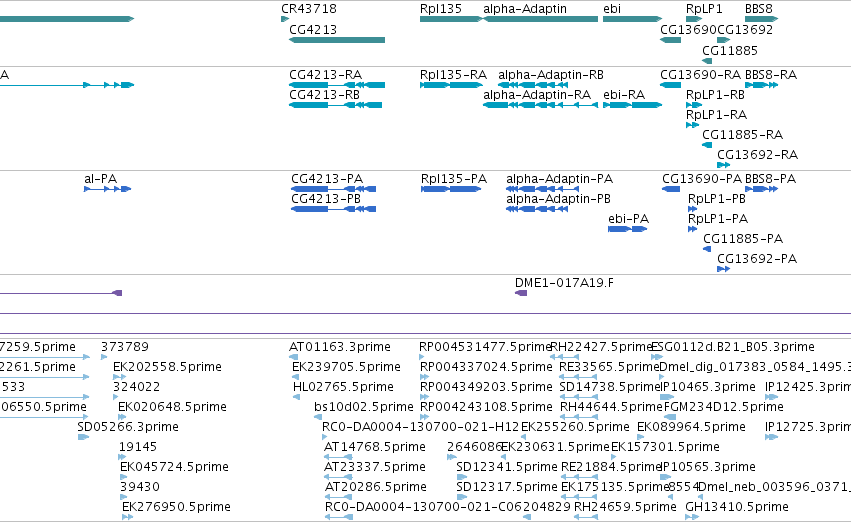
Task: Select the al-PA protein feature
Action: 107,189
